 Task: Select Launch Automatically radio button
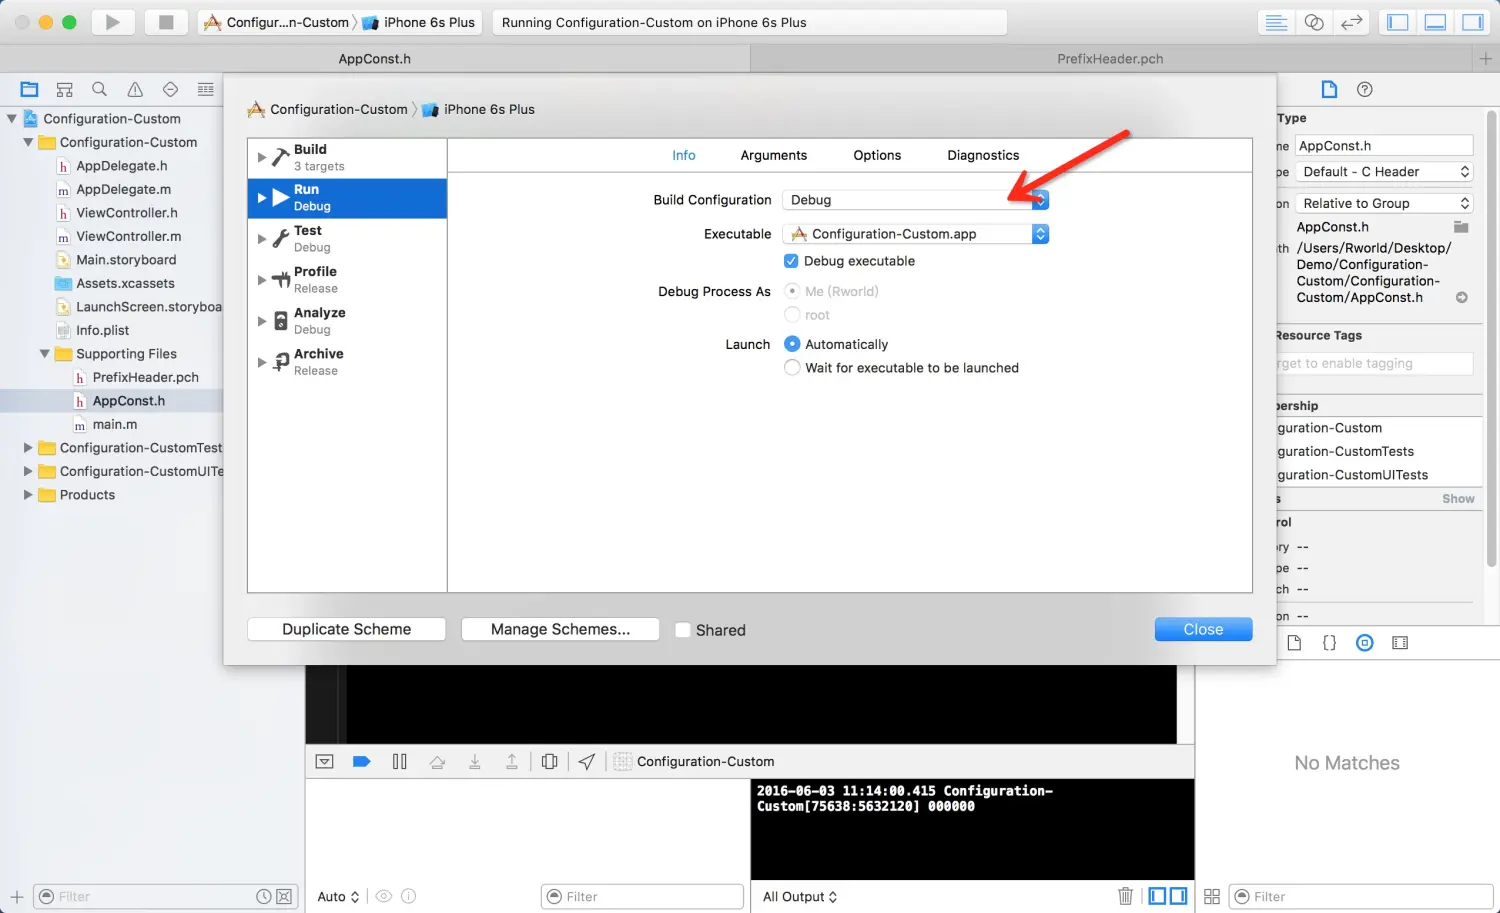792,344
